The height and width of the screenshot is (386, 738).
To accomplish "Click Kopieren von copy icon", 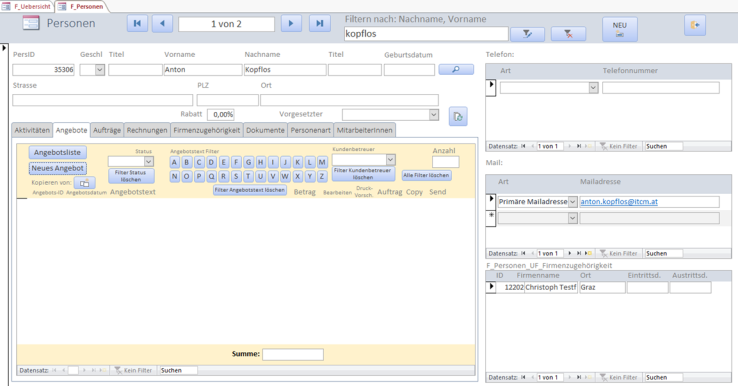I will pyautogui.click(x=85, y=183).
